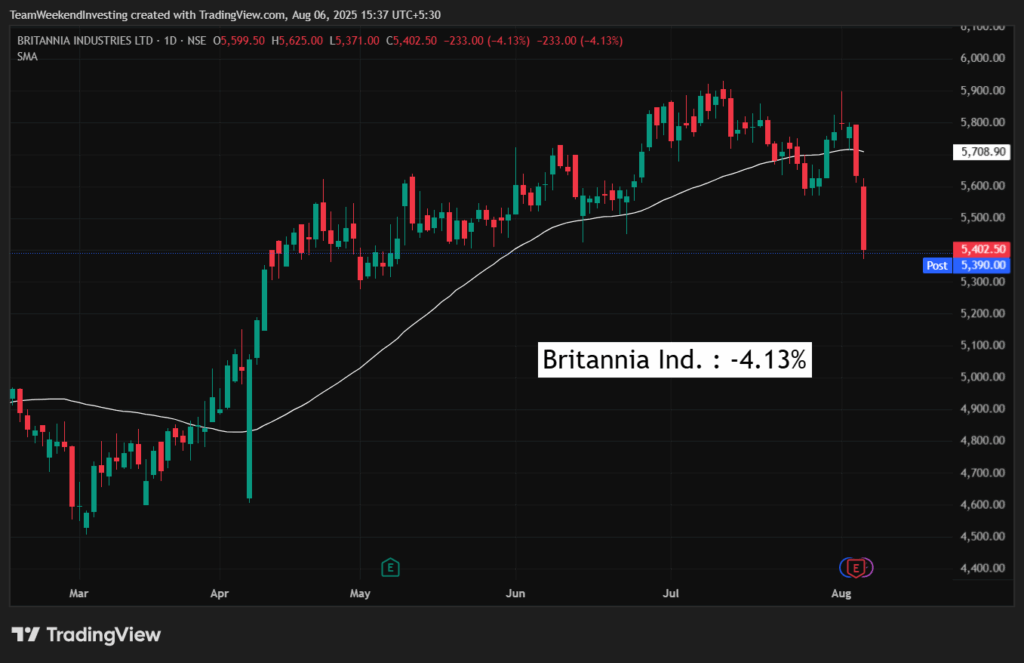Click the SMA indicator label

point(27,57)
